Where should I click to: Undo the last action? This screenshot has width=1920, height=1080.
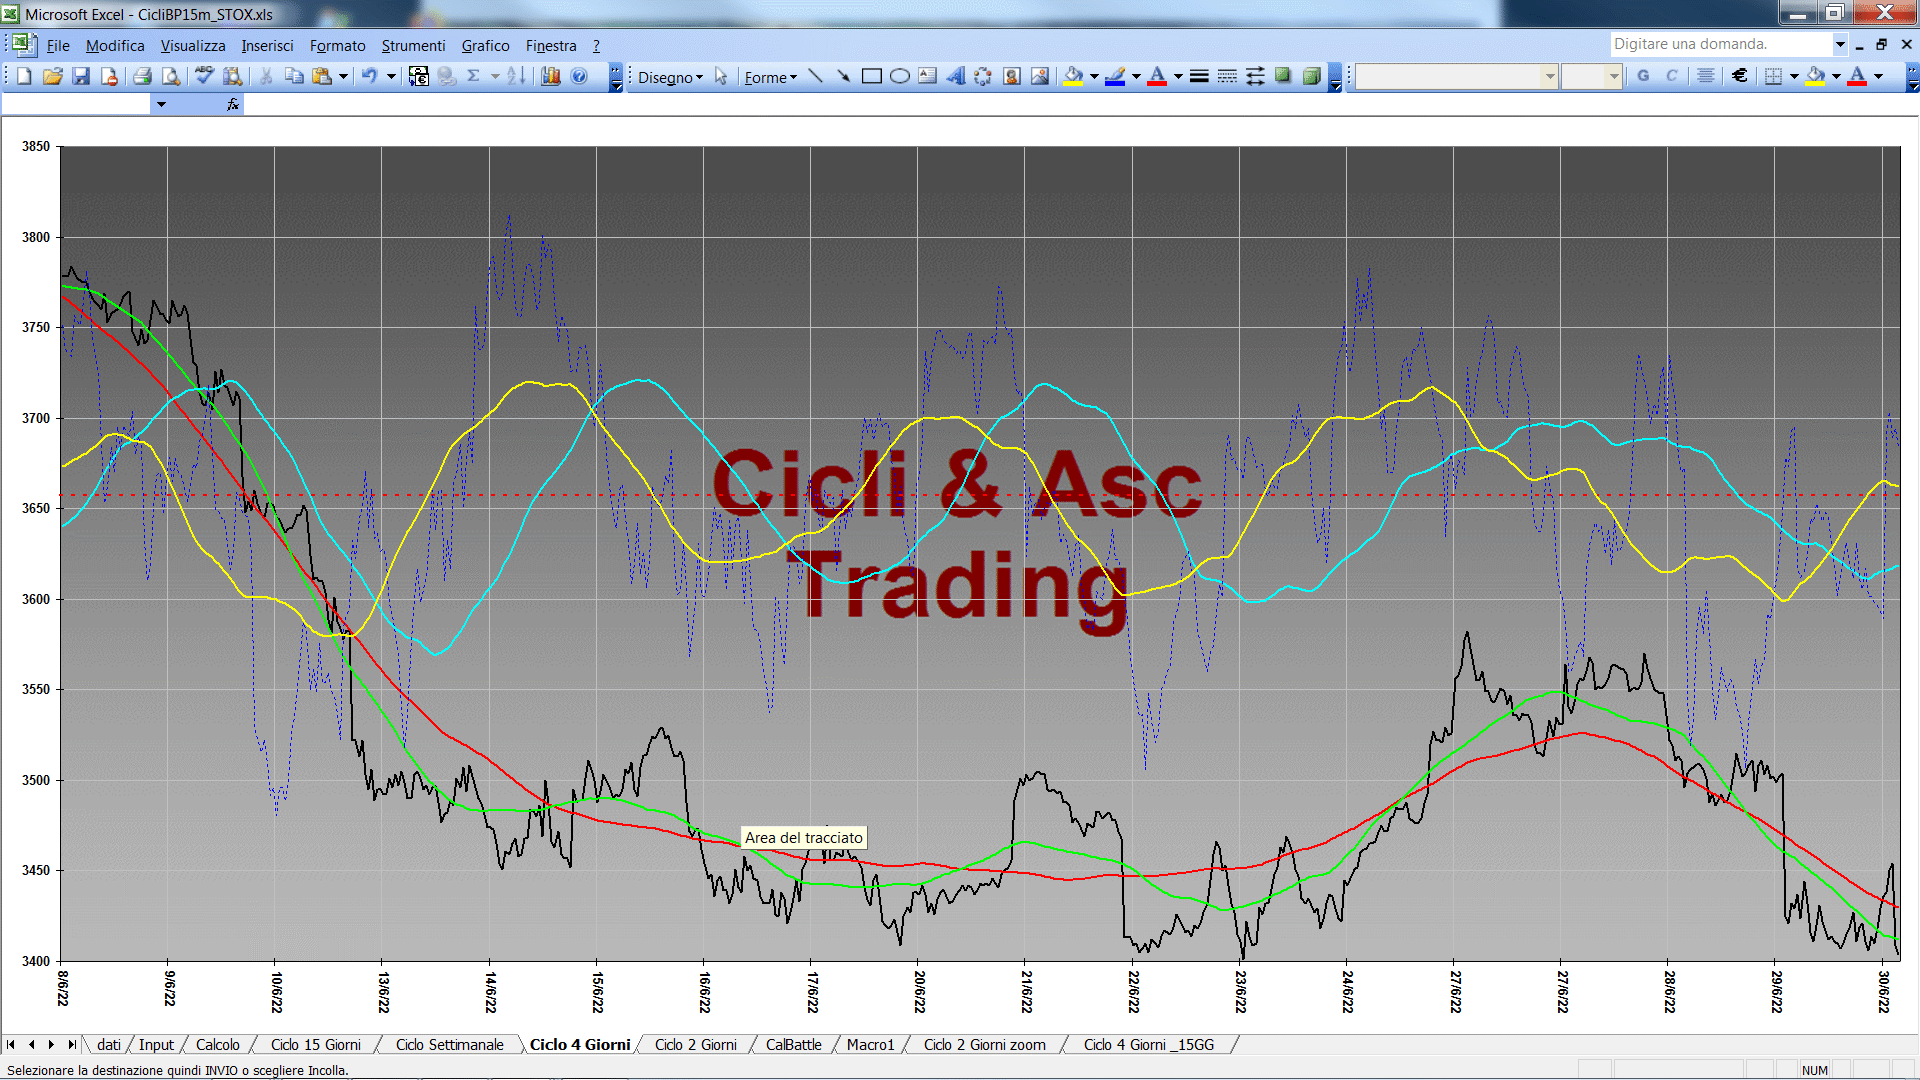pos(369,76)
